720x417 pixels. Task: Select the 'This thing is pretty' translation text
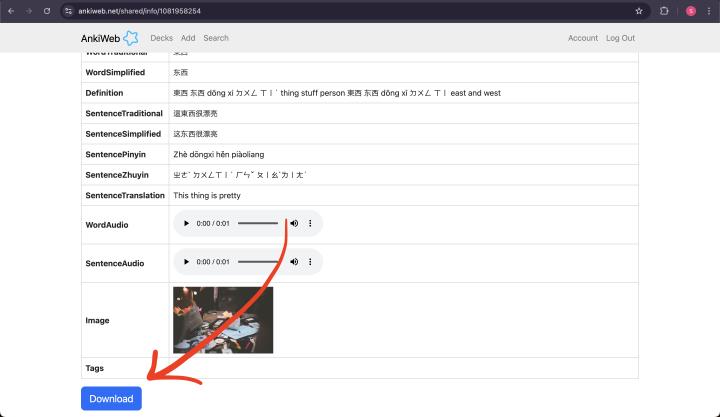pyautogui.click(x=207, y=196)
